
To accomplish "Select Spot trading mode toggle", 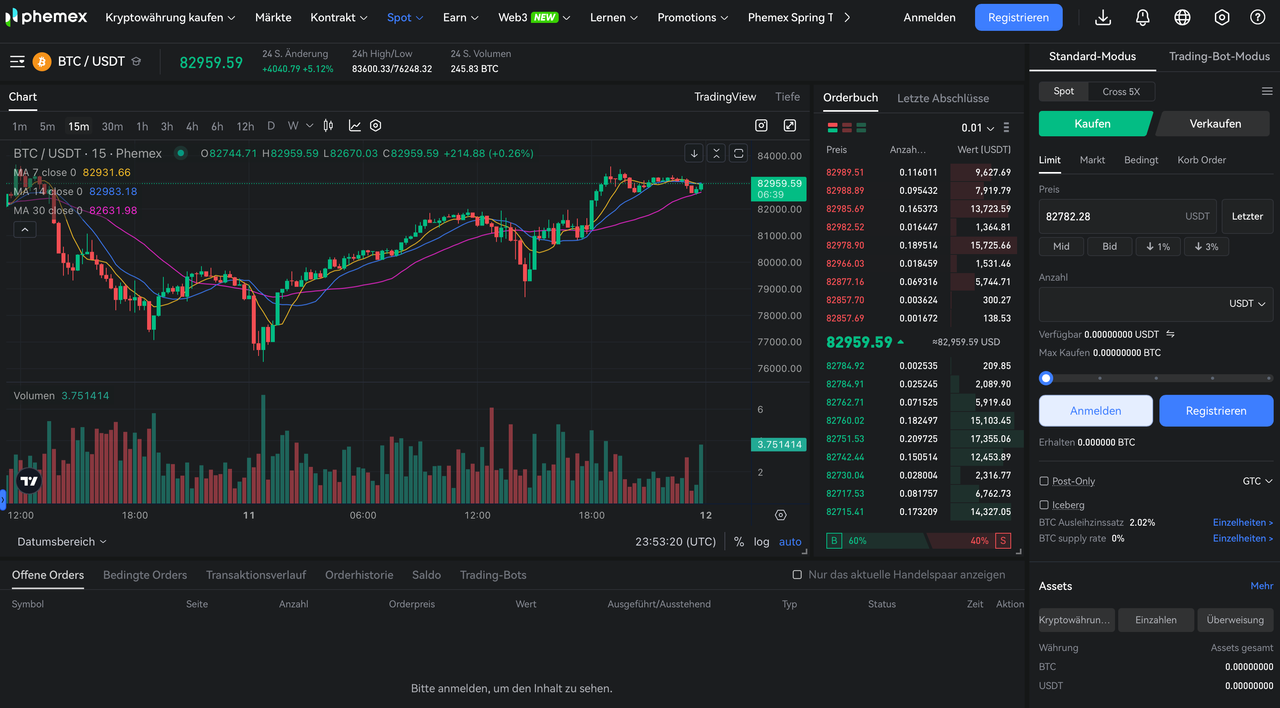I will pos(1064,91).
